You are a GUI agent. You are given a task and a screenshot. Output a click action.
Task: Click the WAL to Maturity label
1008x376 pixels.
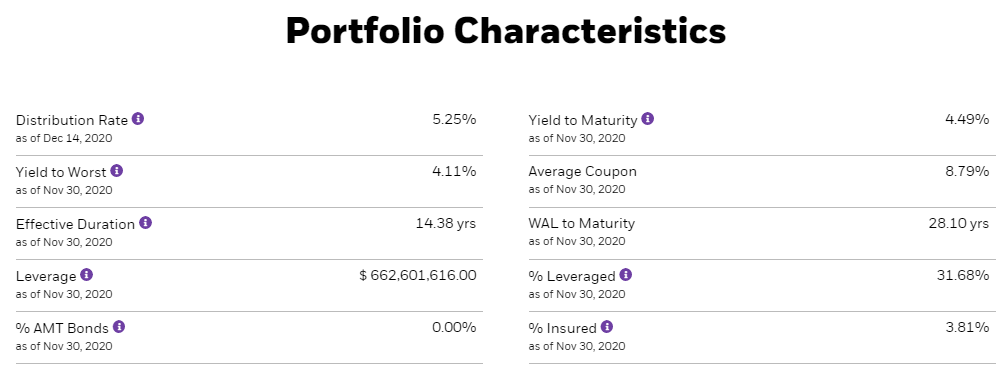[x=582, y=224]
